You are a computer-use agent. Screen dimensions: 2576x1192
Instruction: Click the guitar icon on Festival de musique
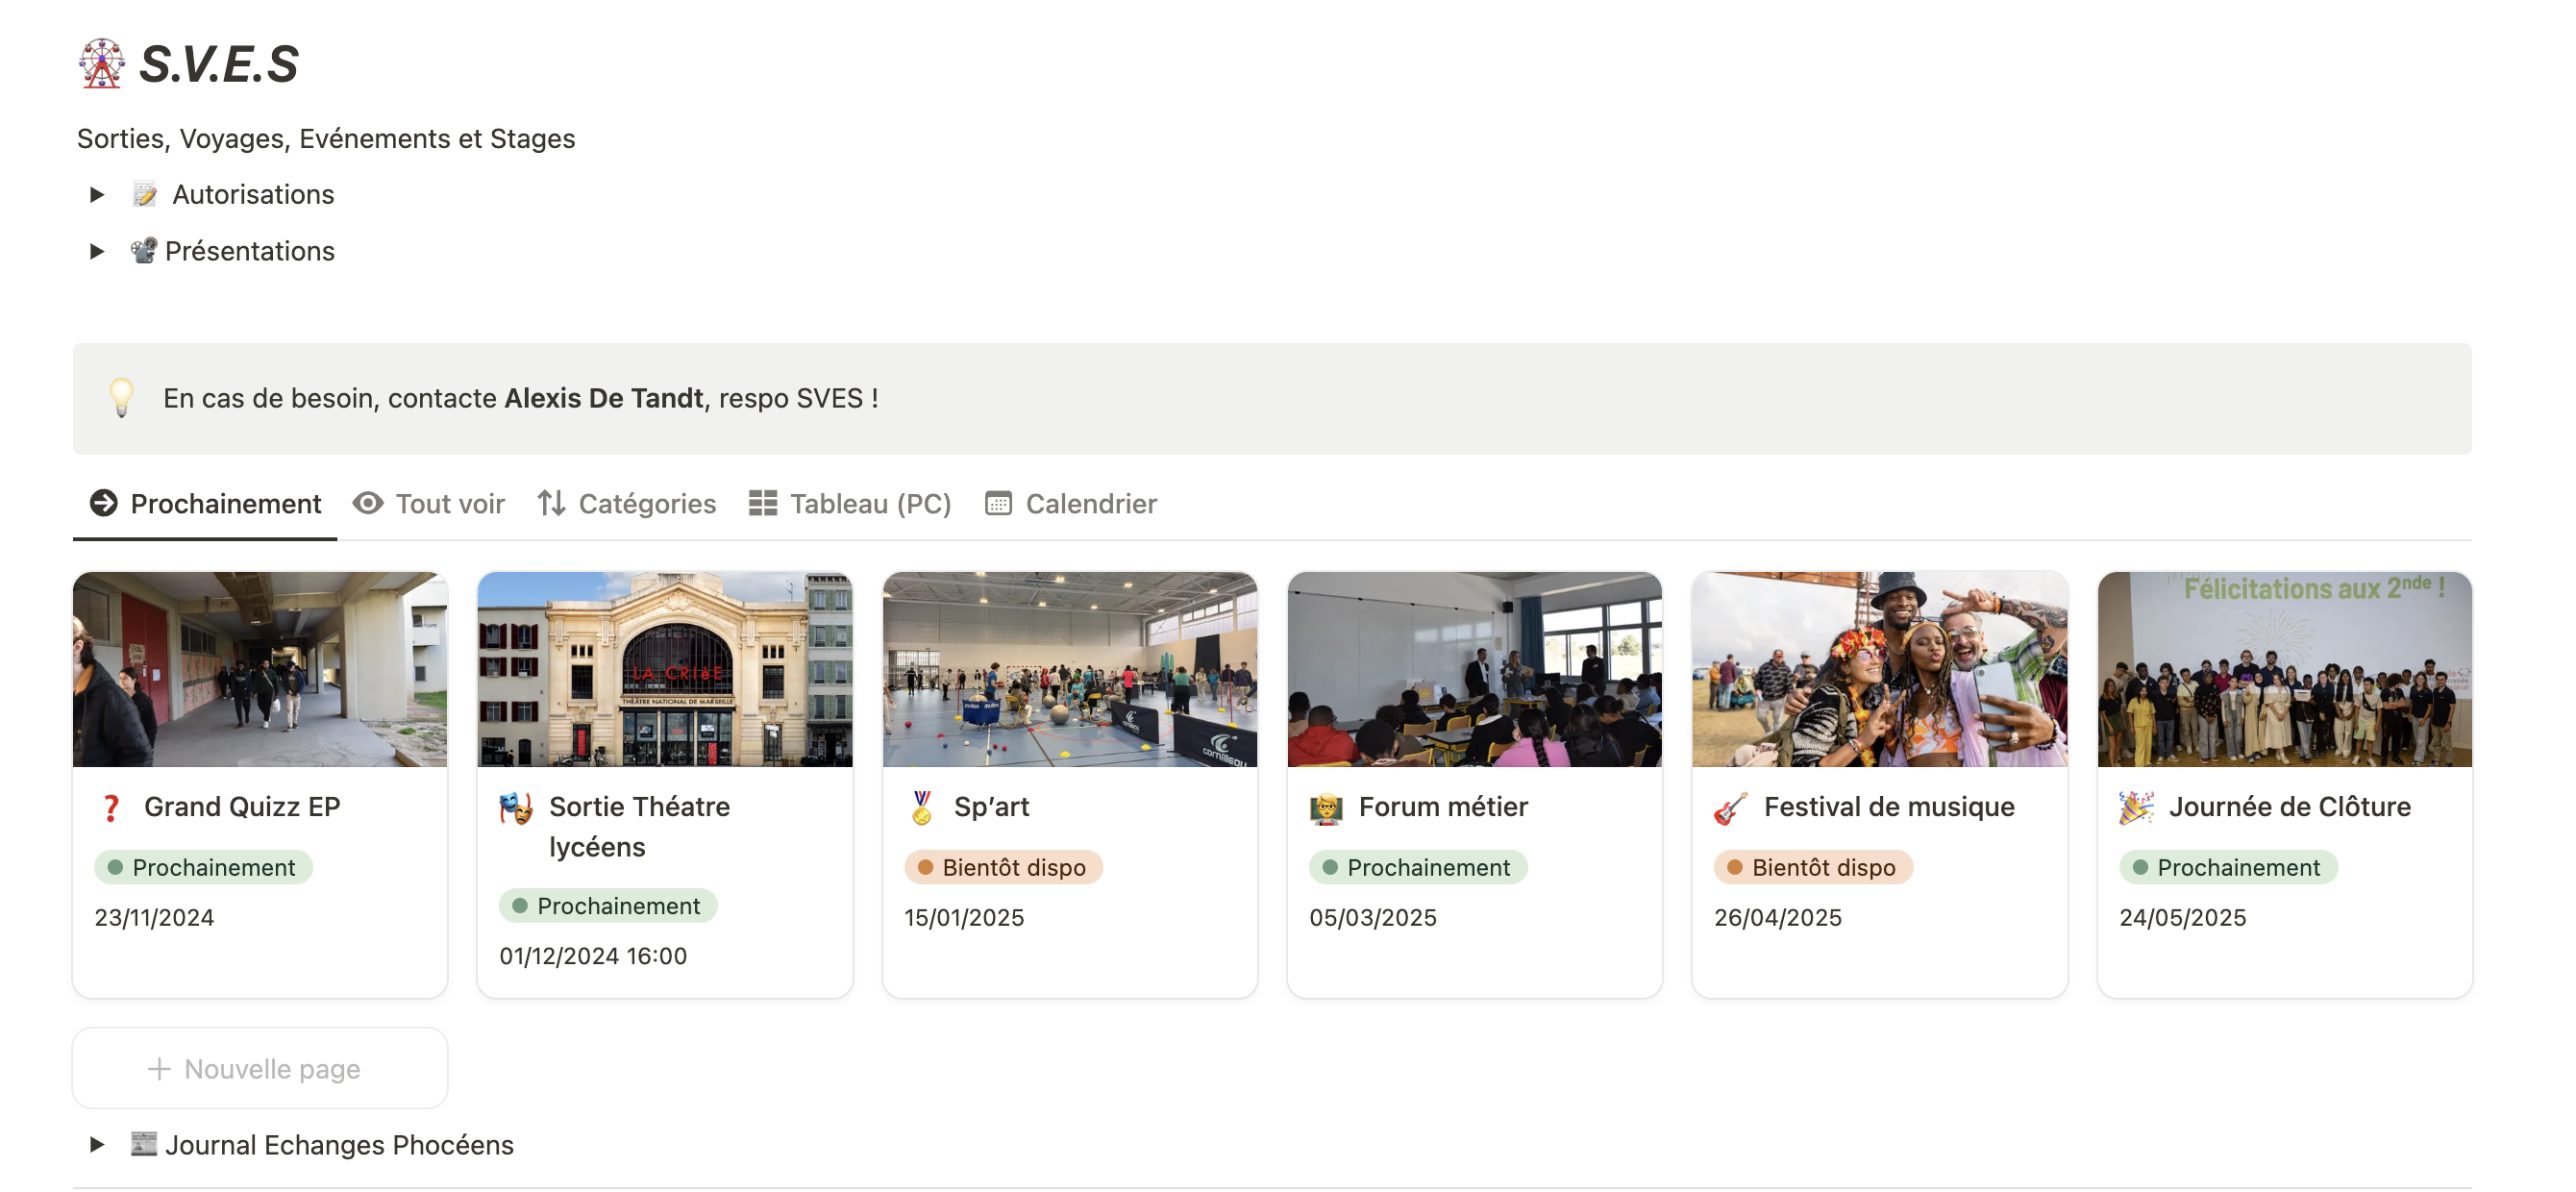pos(1730,807)
